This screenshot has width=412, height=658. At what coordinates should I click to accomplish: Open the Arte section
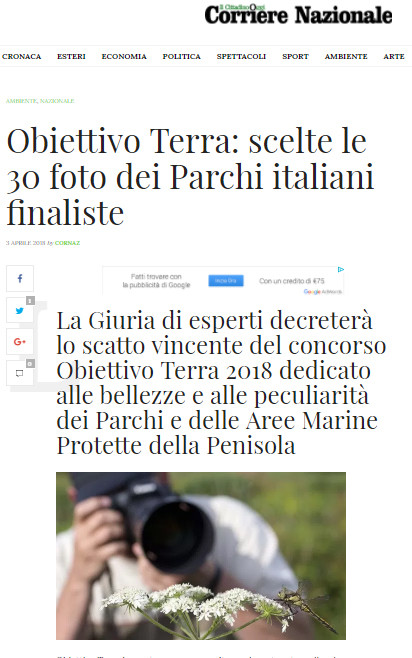(x=394, y=56)
